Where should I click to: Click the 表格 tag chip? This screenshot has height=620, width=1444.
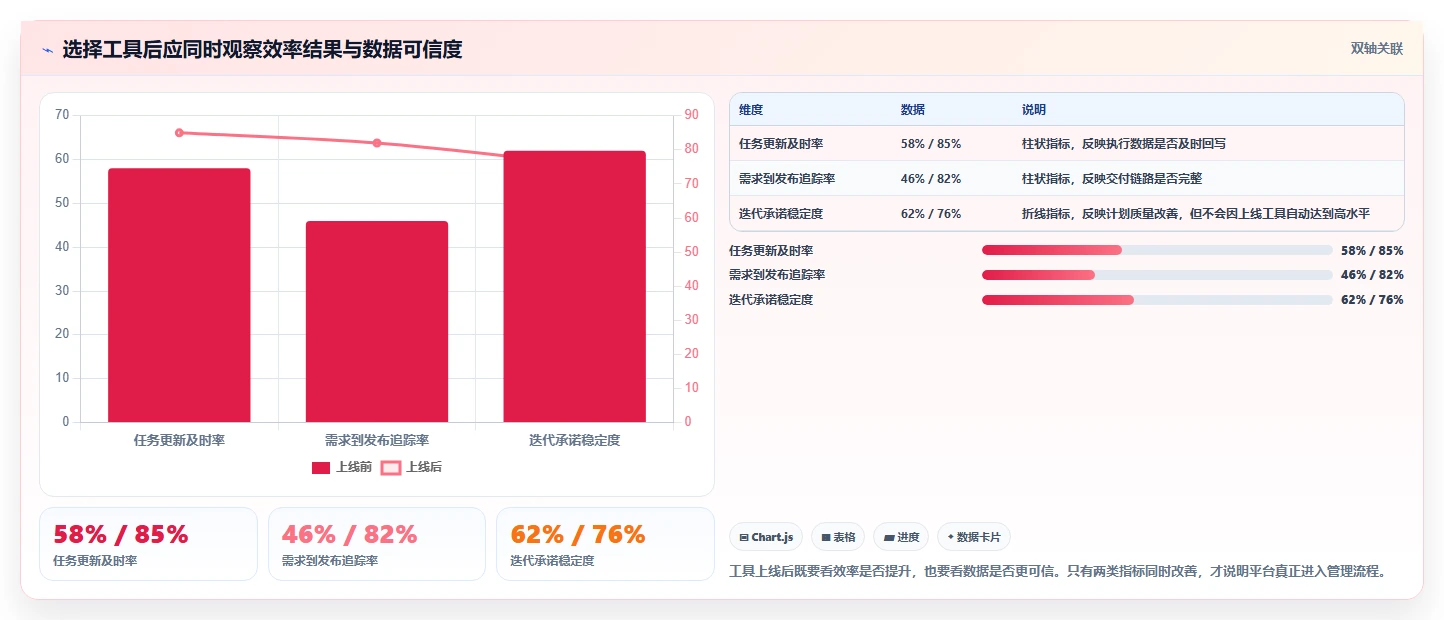[x=838, y=537]
